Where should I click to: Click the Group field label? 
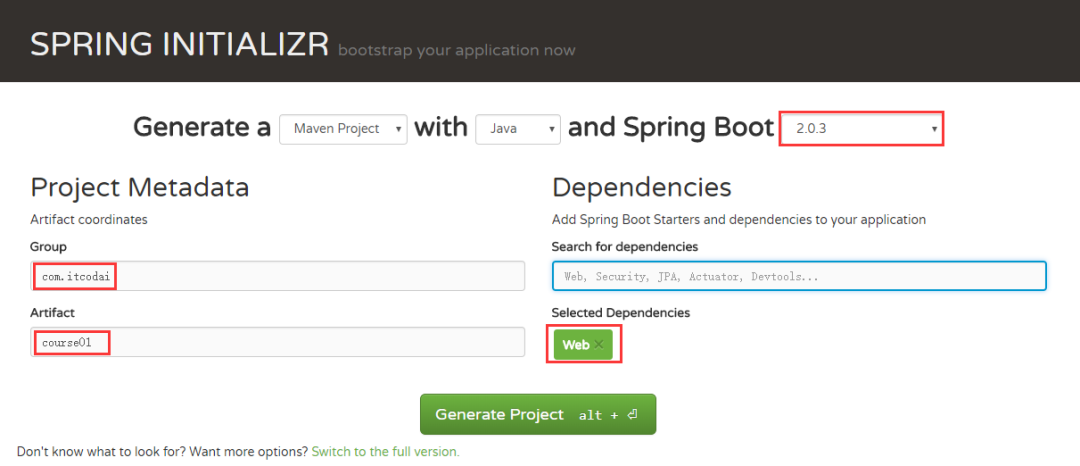[x=49, y=247]
